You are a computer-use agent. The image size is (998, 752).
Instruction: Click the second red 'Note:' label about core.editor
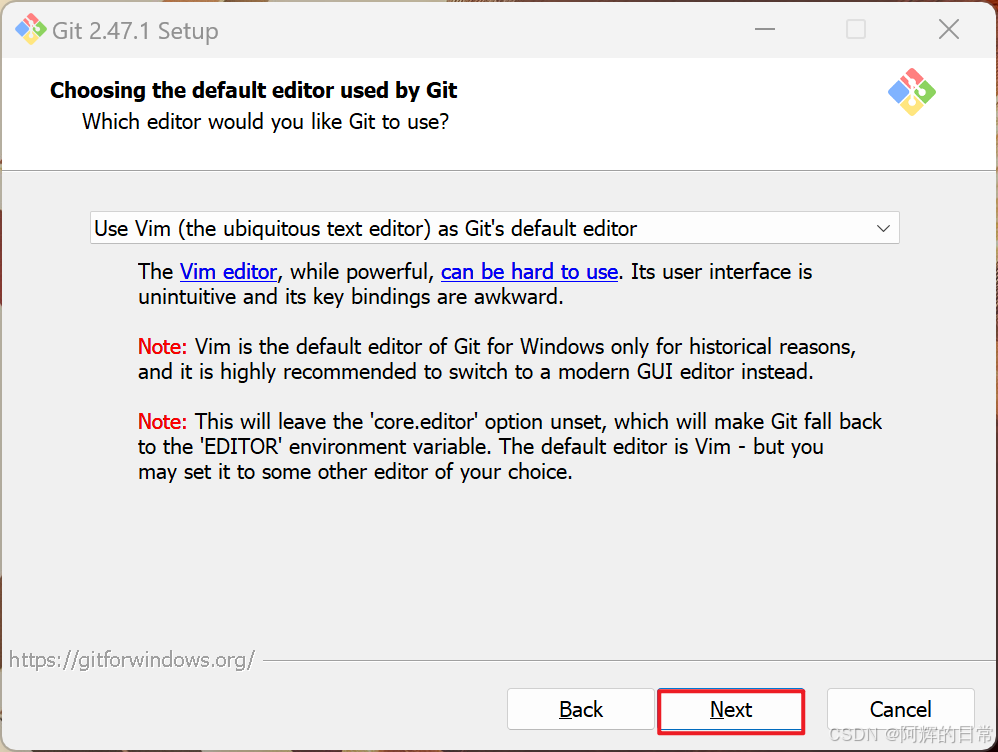click(162, 422)
